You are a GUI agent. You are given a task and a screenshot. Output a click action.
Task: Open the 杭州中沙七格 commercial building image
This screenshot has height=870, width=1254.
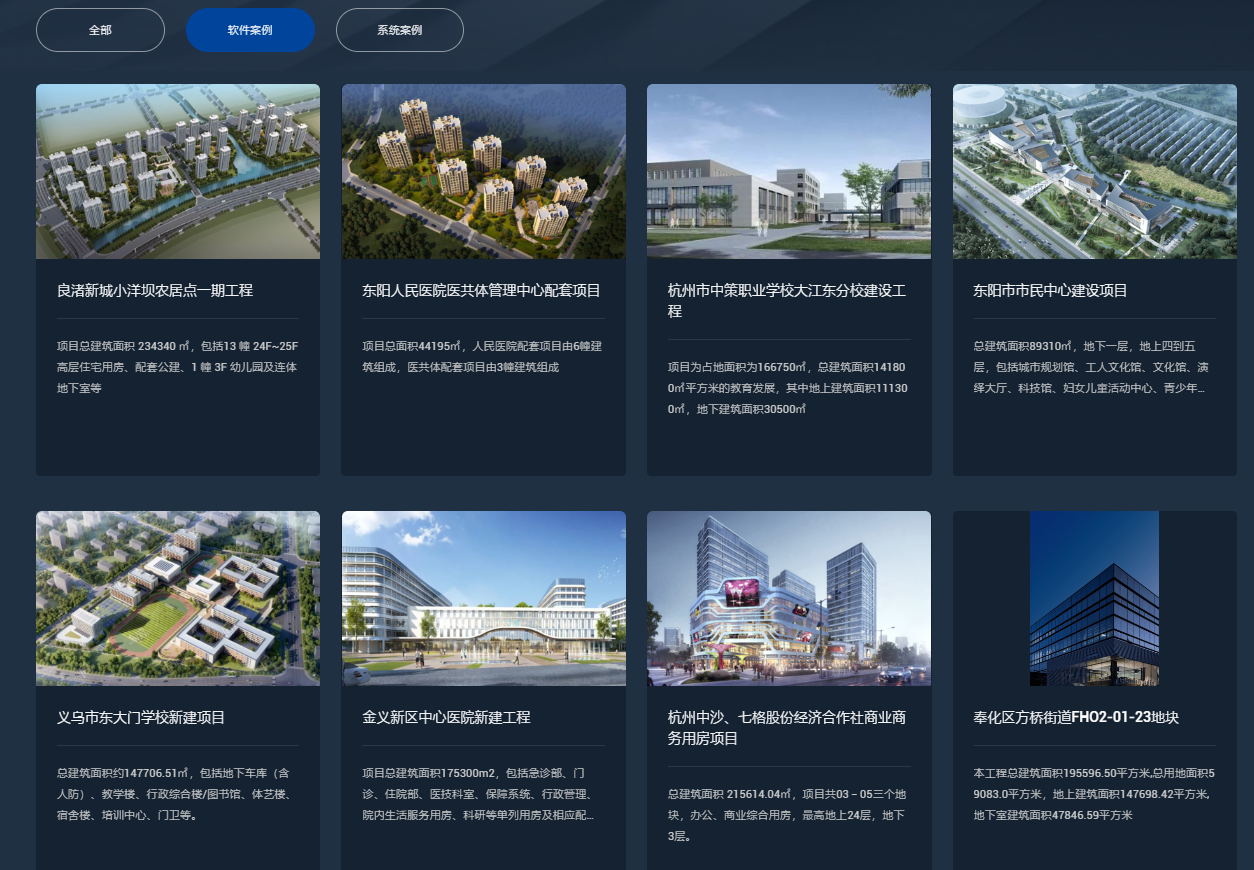[788, 598]
